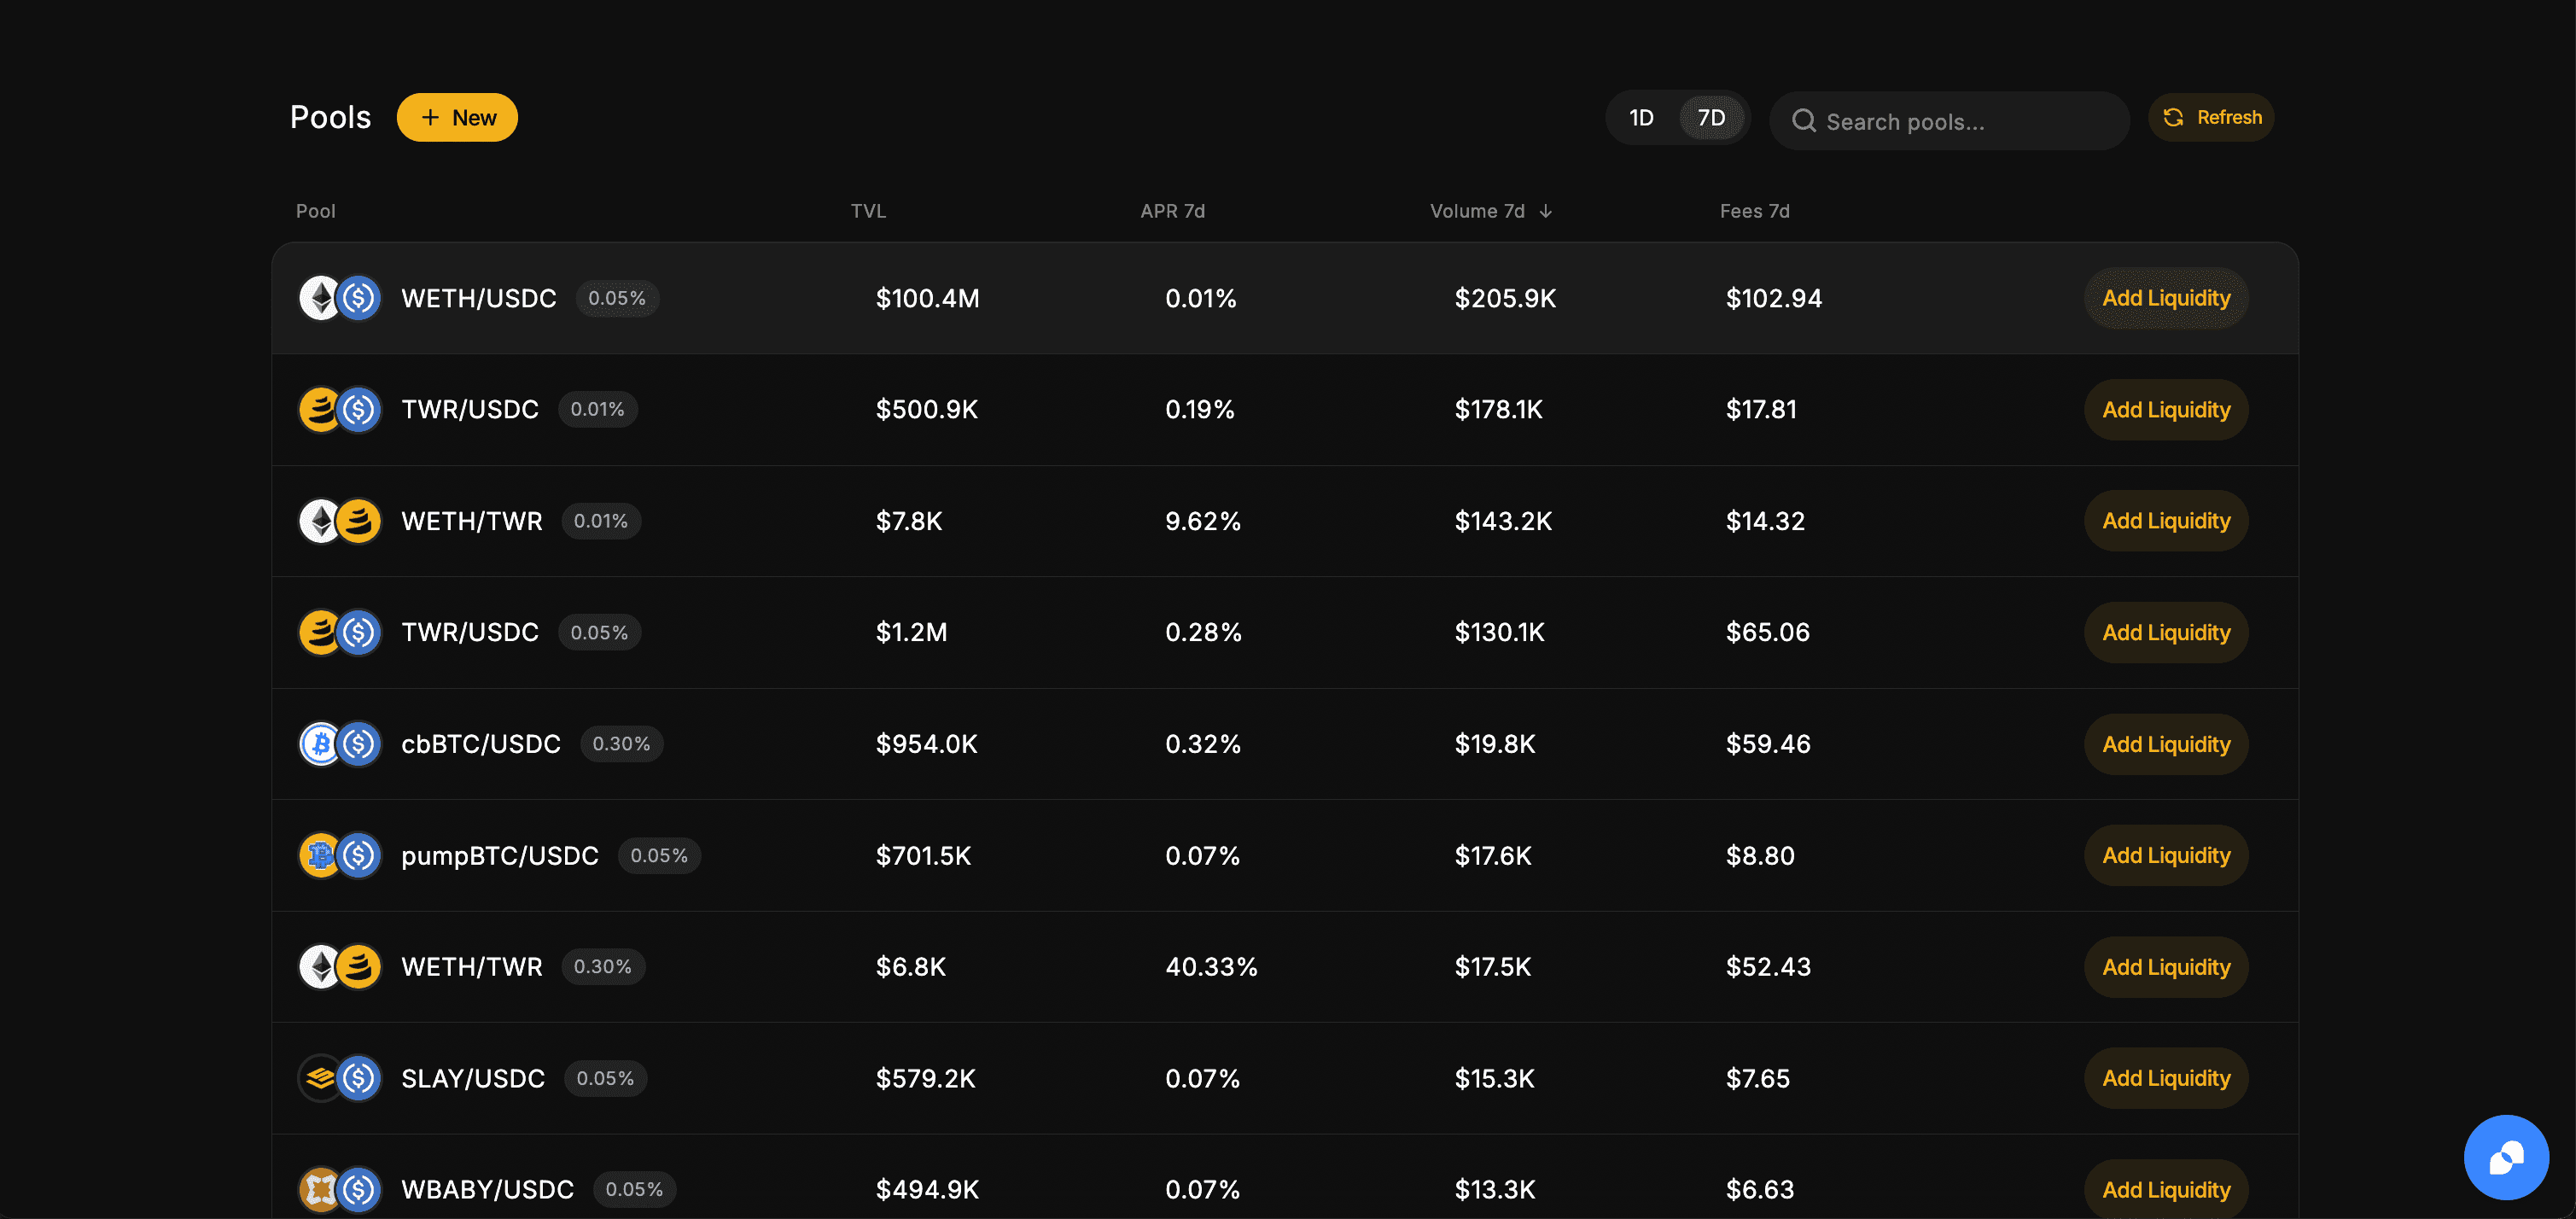
Task: Click the WBABY/USDC token pair icon
Action: tap(340, 1189)
